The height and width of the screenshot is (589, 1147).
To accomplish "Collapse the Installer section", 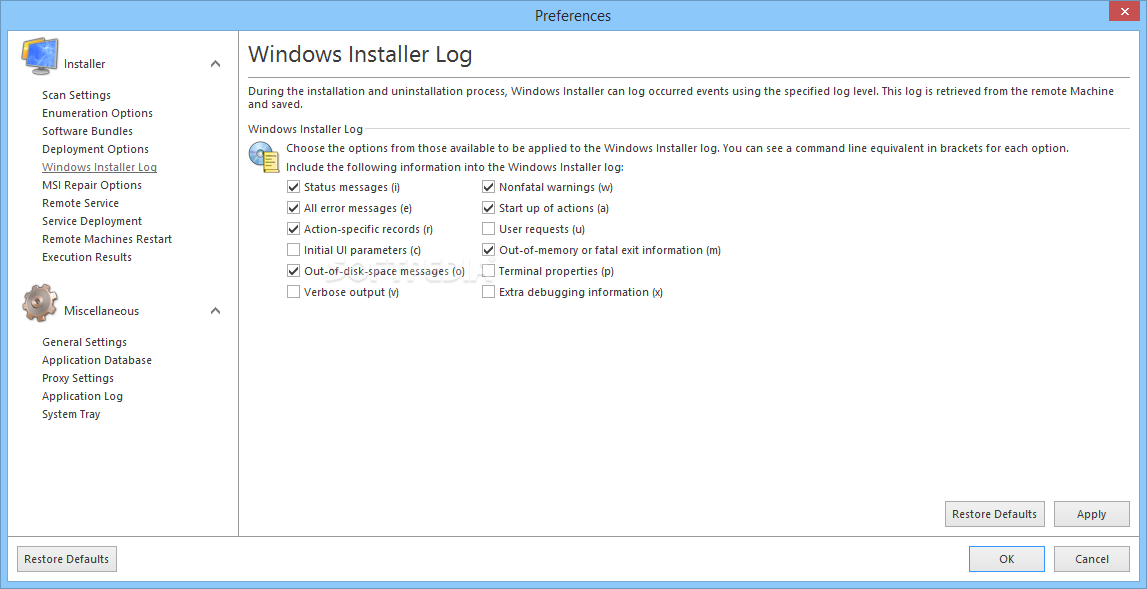I will 216,64.
